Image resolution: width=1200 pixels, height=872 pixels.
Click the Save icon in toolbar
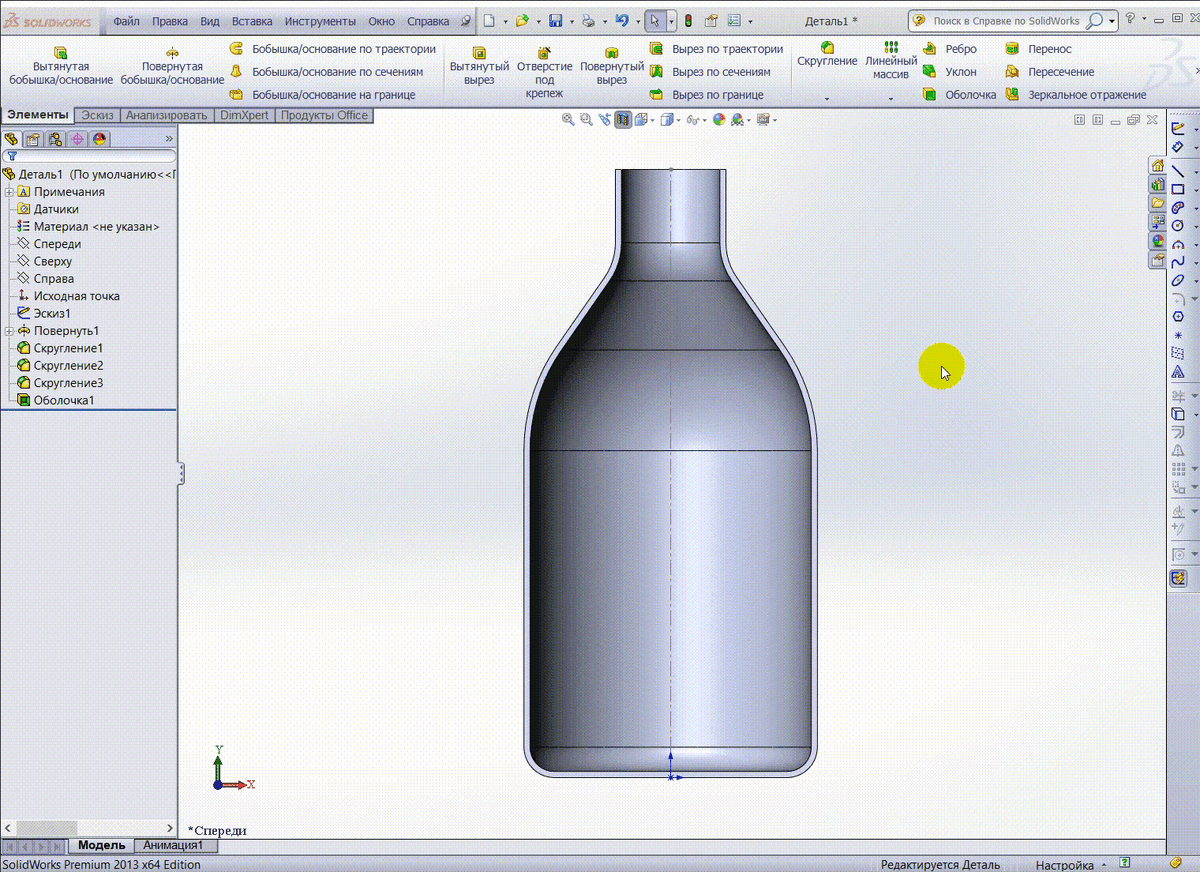pos(555,20)
